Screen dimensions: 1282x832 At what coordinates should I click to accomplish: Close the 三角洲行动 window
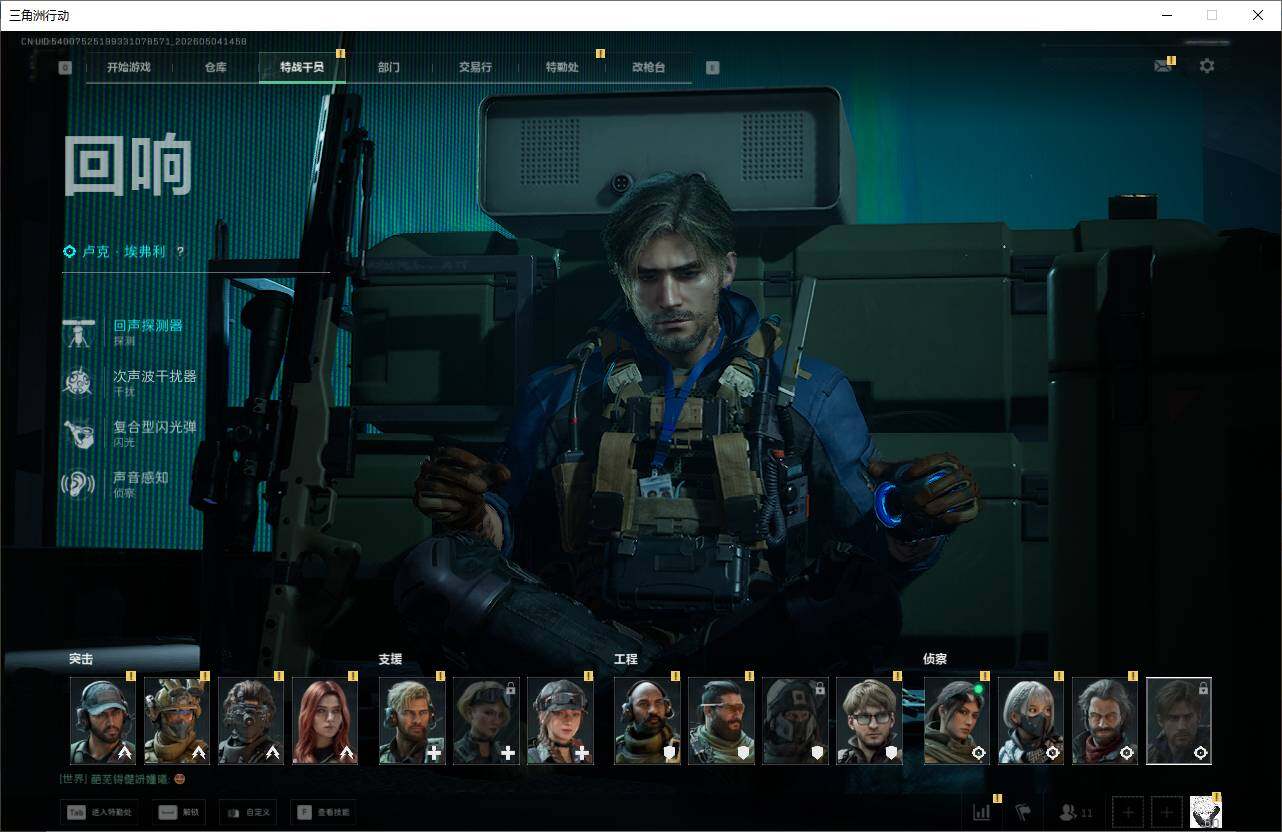click(1258, 15)
